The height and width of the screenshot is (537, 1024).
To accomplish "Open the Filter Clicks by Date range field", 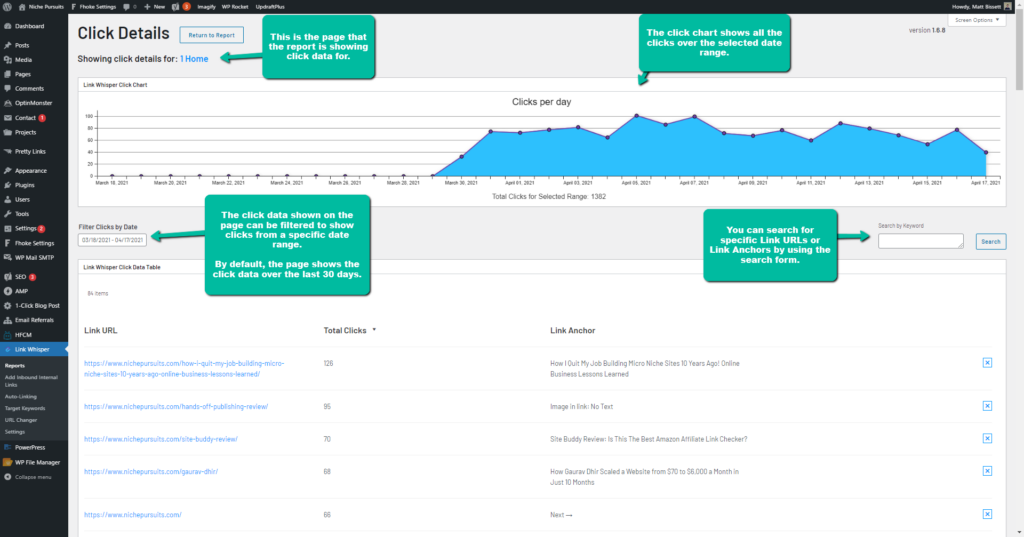I will pyautogui.click(x=112, y=240).
